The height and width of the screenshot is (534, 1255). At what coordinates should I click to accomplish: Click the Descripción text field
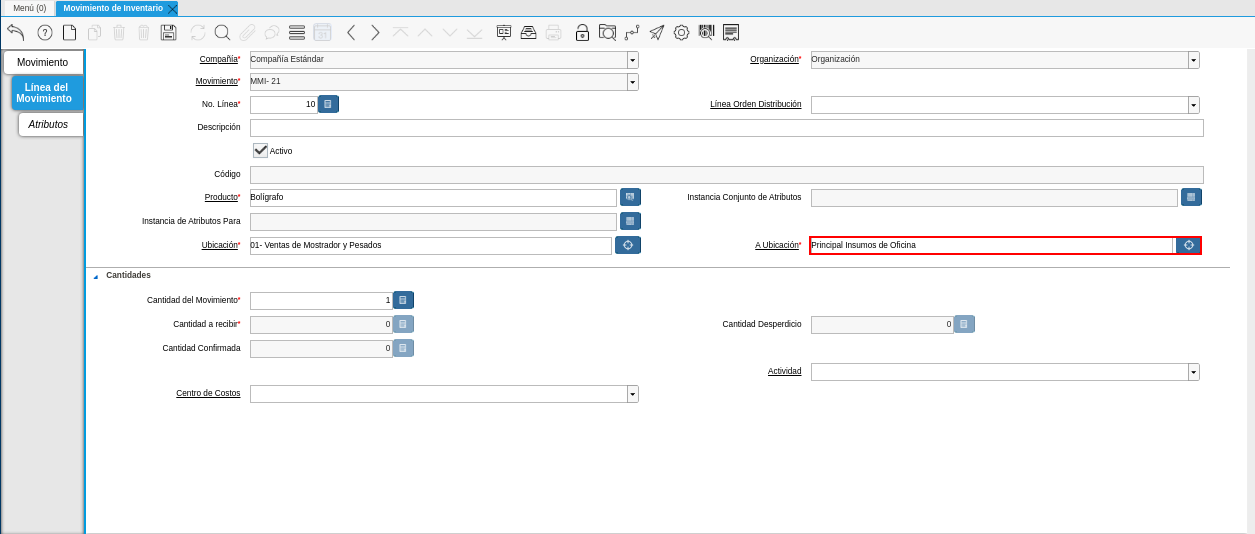pyautogui.click(x=726, y=128)
